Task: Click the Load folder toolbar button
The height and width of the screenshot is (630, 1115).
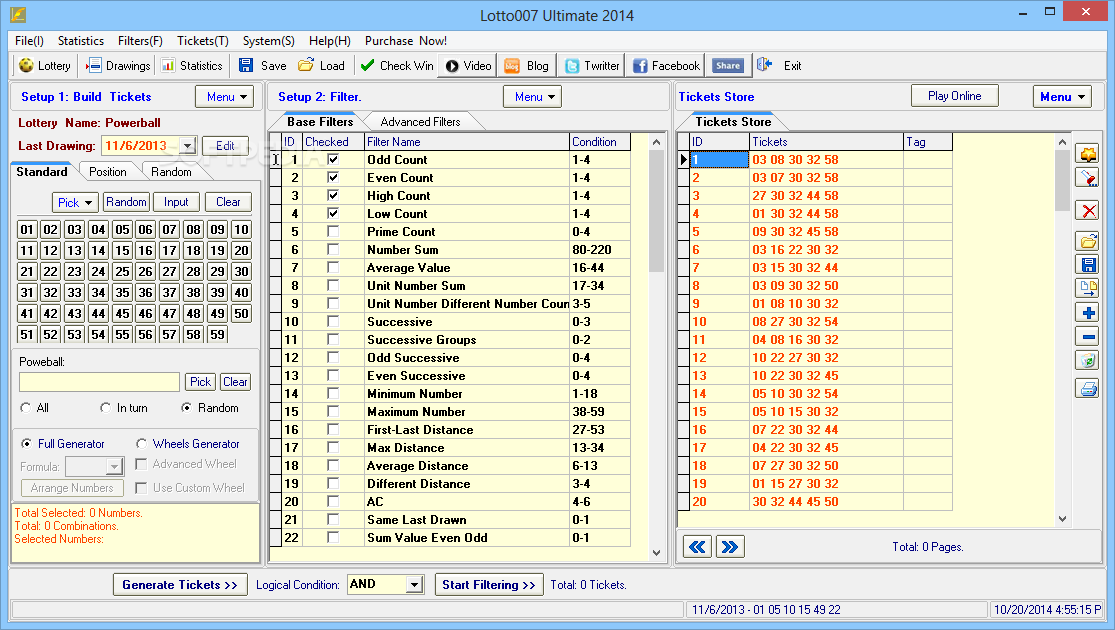Action: point(321,65)
